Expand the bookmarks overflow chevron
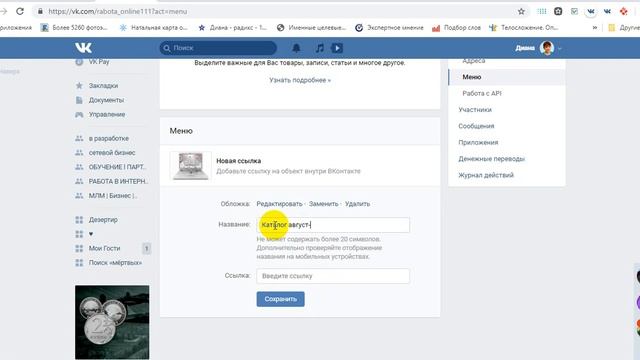 click(x=595, y=28)
